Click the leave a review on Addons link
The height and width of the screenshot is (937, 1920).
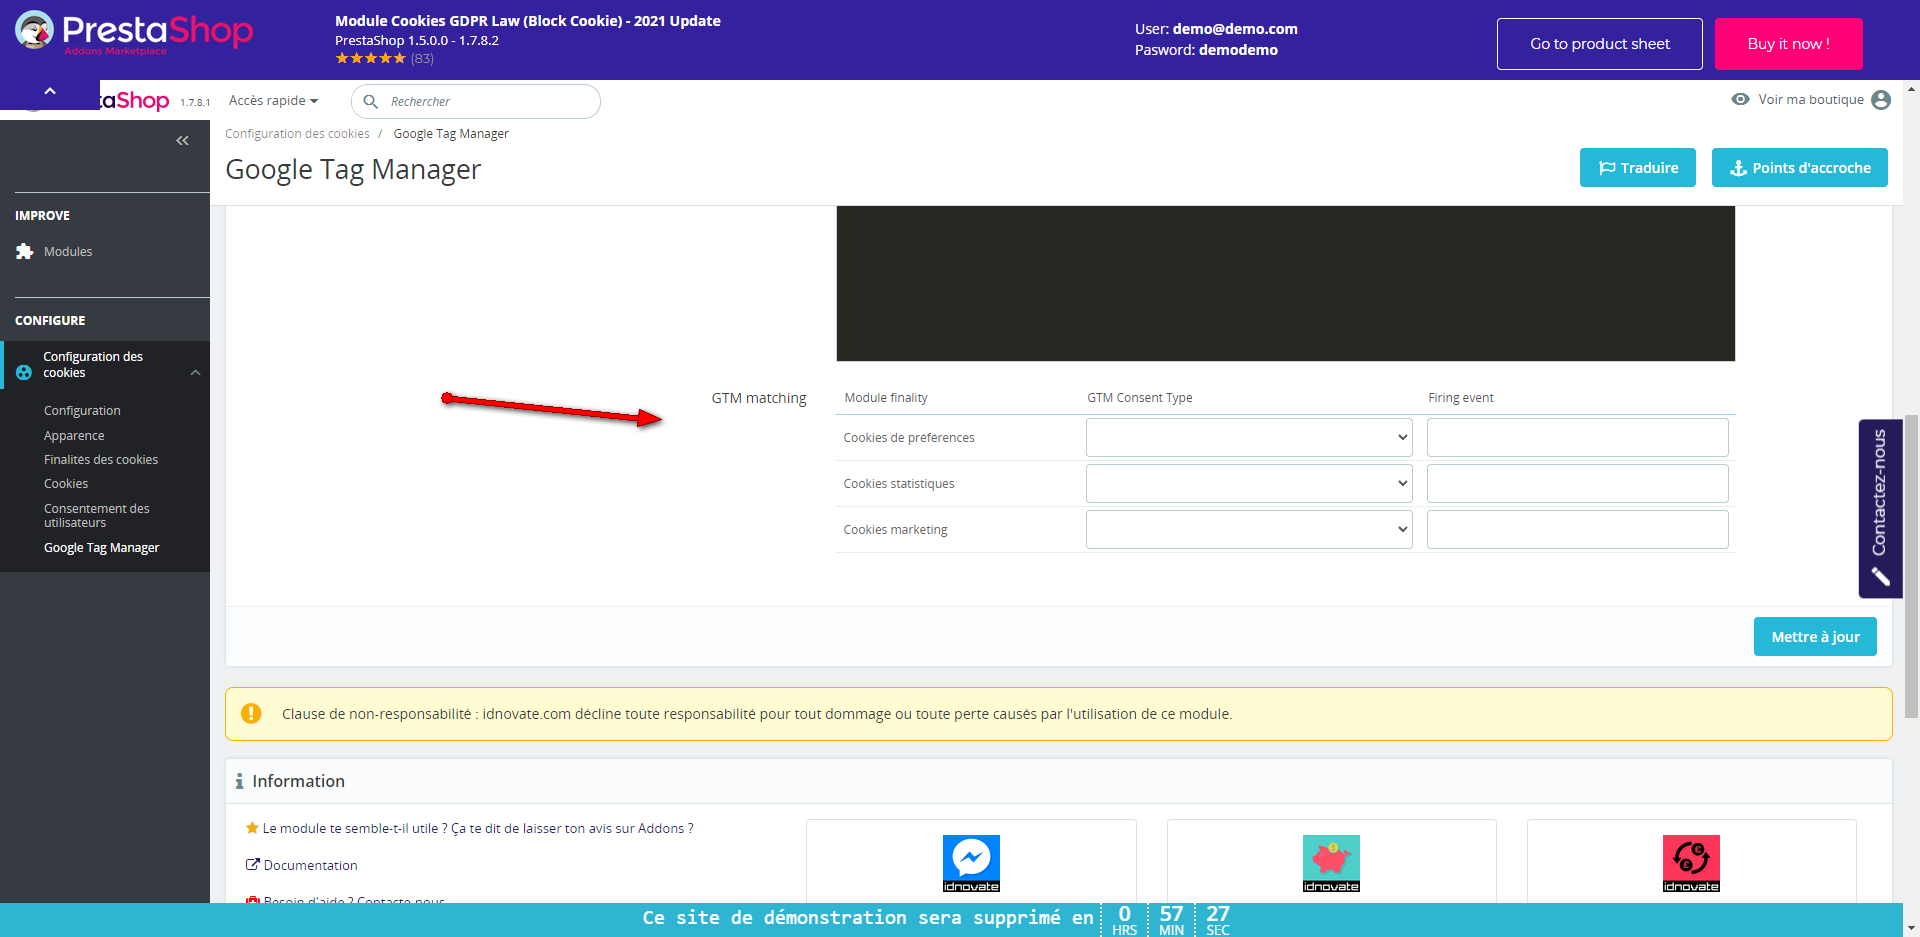[478, 829]
